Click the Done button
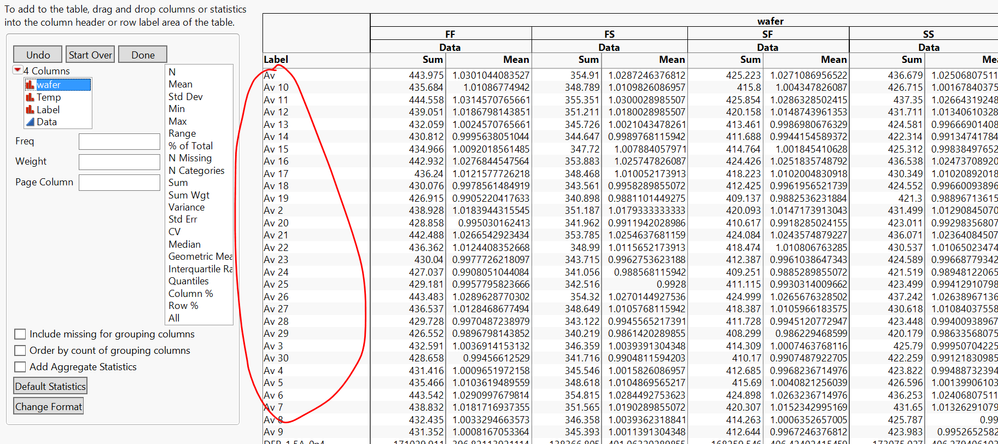The image size is (998, 444). 143,55
